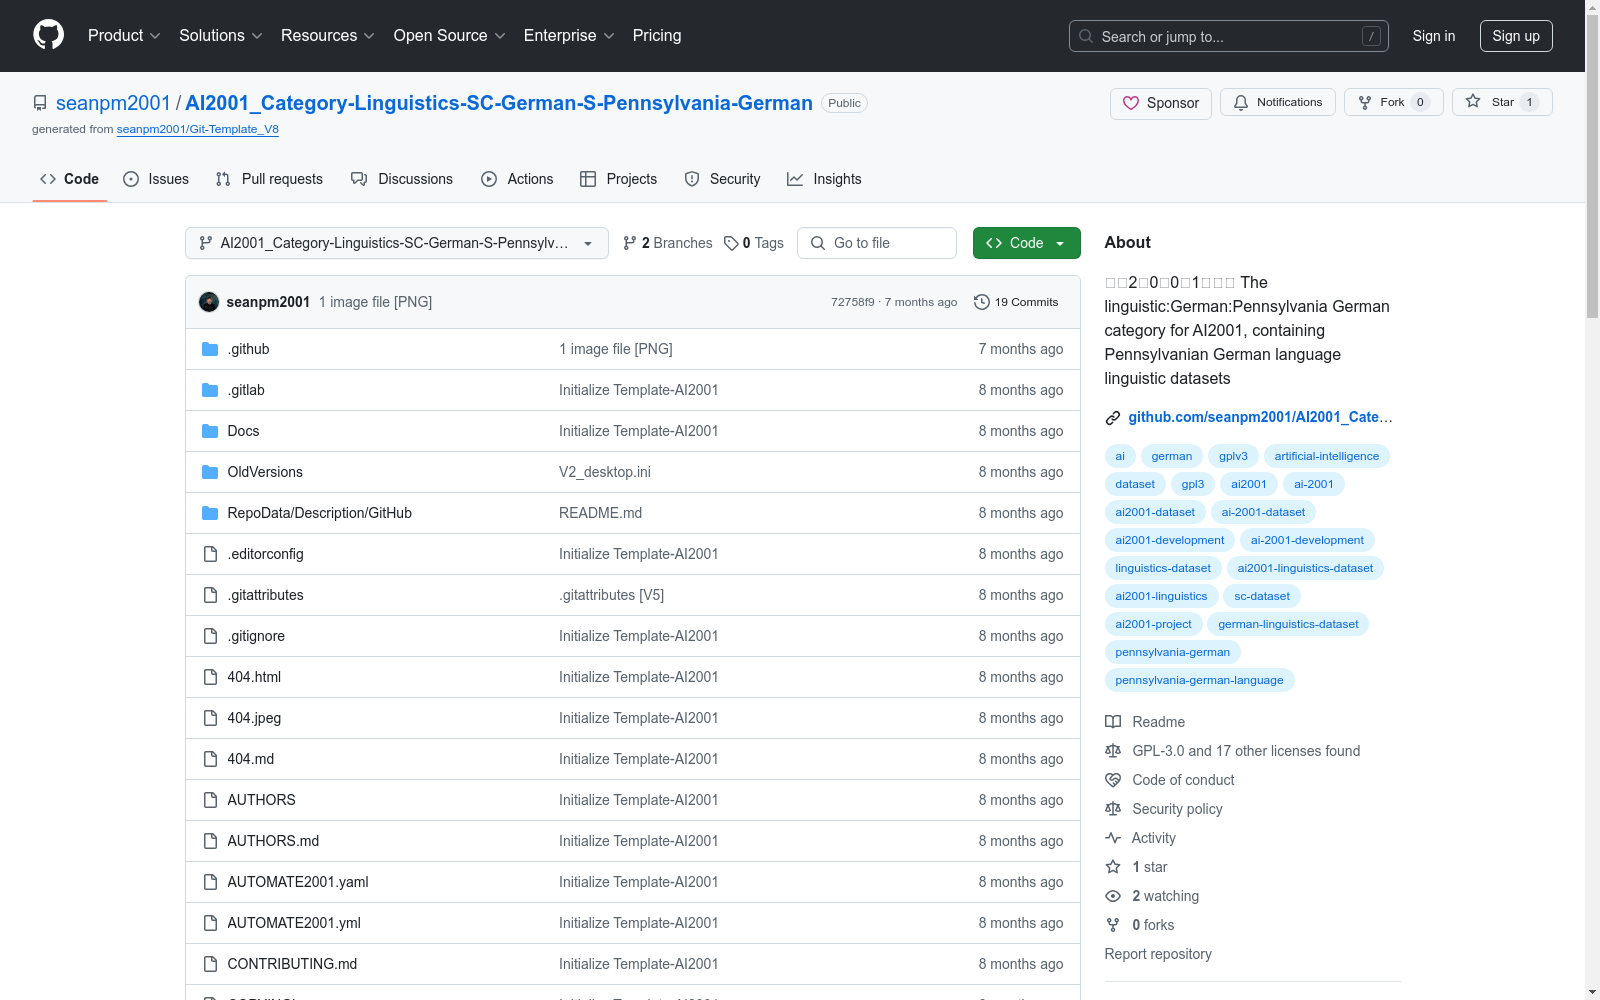Click the GitHub logo icon
1600x1000 pixels.
(48, 35)
